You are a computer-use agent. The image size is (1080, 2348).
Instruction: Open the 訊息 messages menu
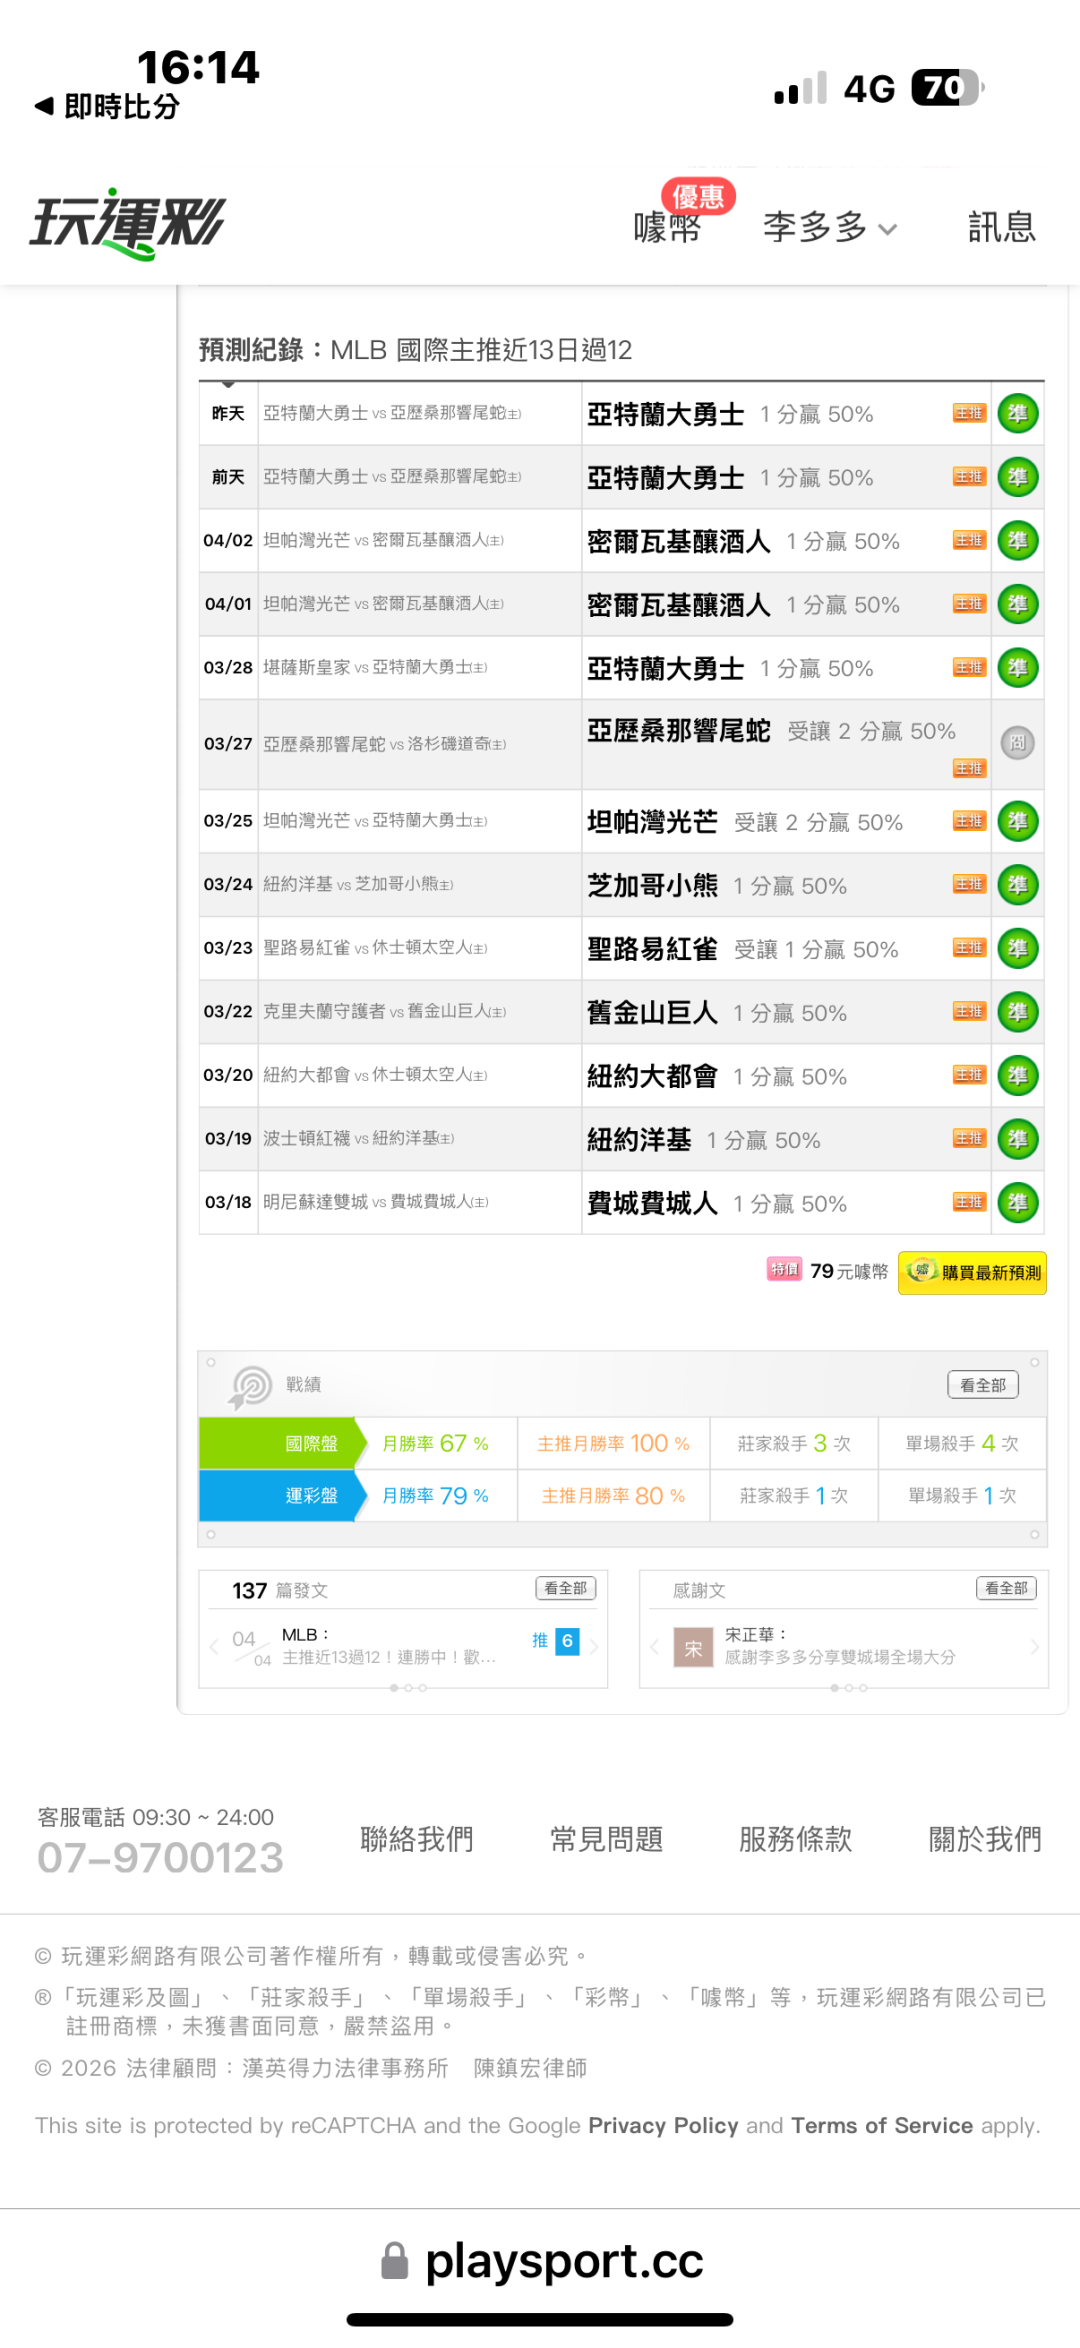[1002, 228]
